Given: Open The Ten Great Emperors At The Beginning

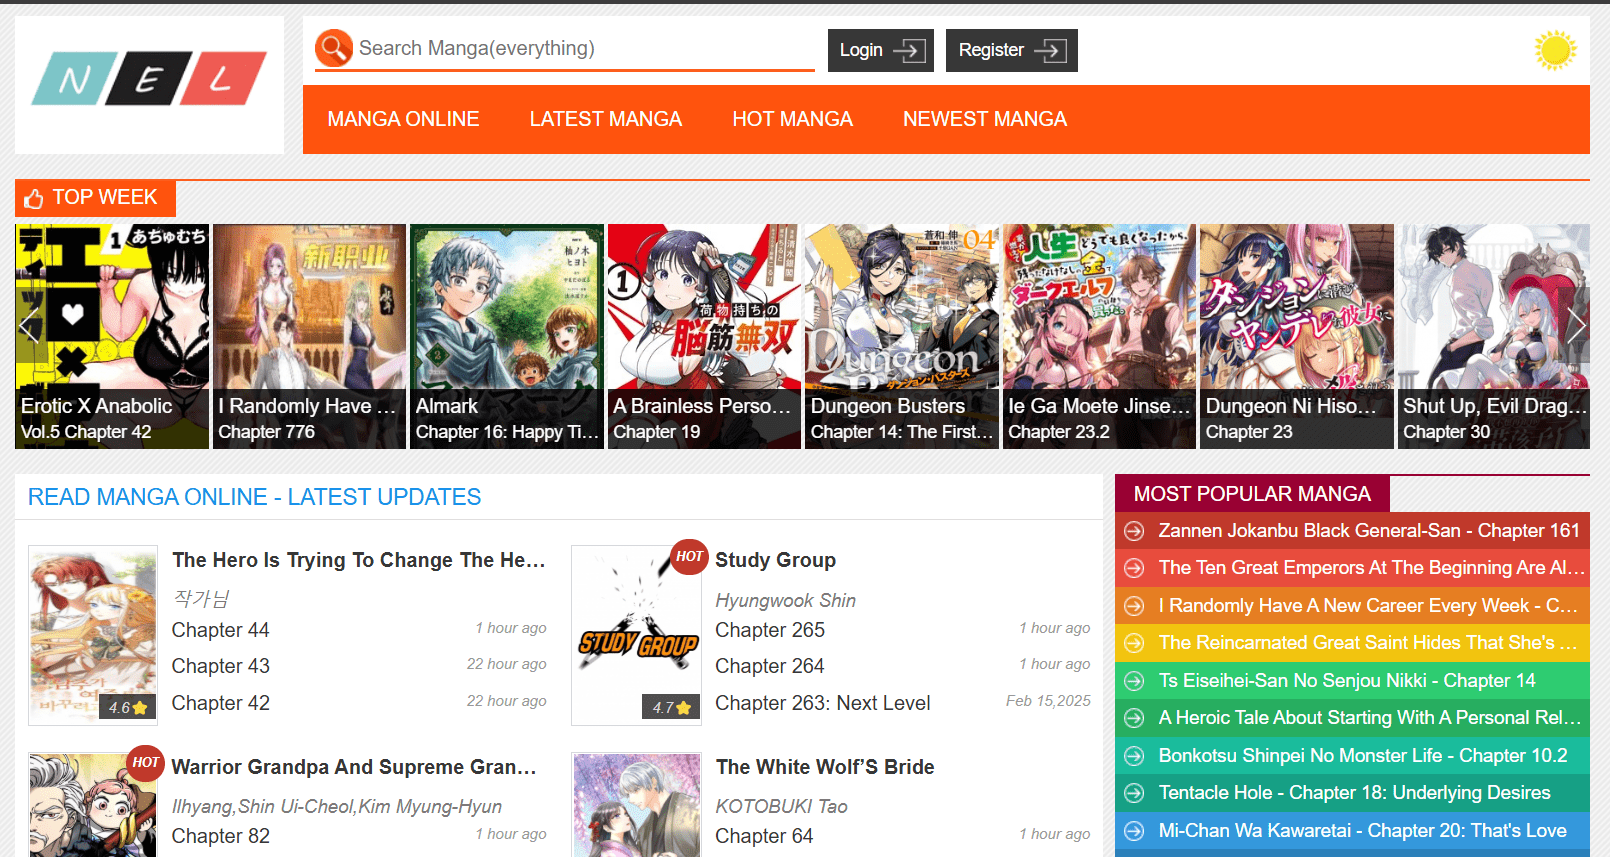Looking at the screenshot, I should coord(1371,568).
